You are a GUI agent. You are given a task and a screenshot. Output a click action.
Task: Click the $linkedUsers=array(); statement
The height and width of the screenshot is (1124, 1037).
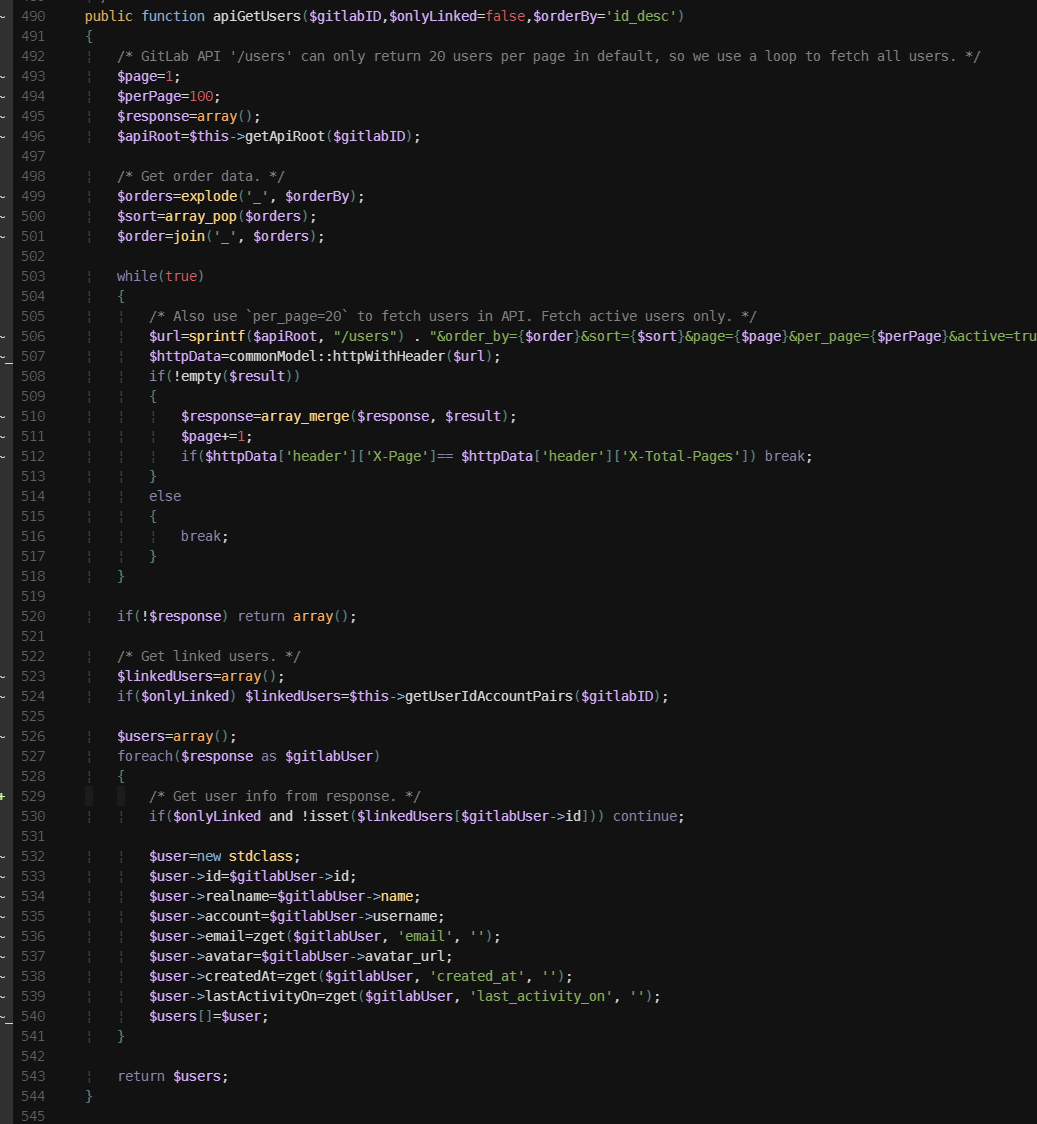201,677
